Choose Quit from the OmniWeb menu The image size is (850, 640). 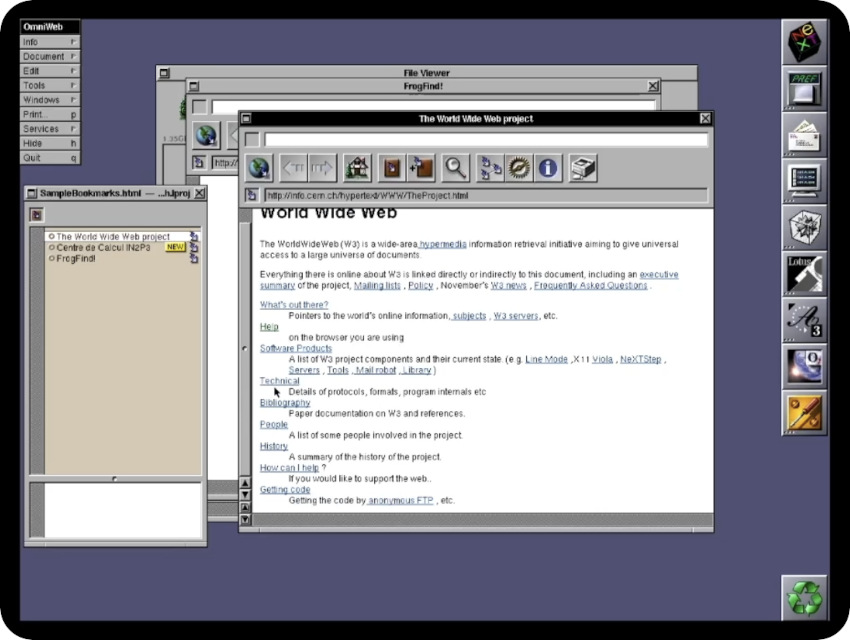50,158
